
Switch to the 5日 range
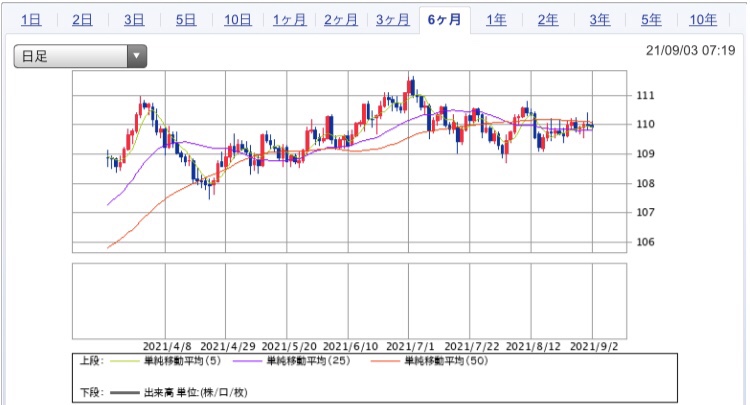186,20
